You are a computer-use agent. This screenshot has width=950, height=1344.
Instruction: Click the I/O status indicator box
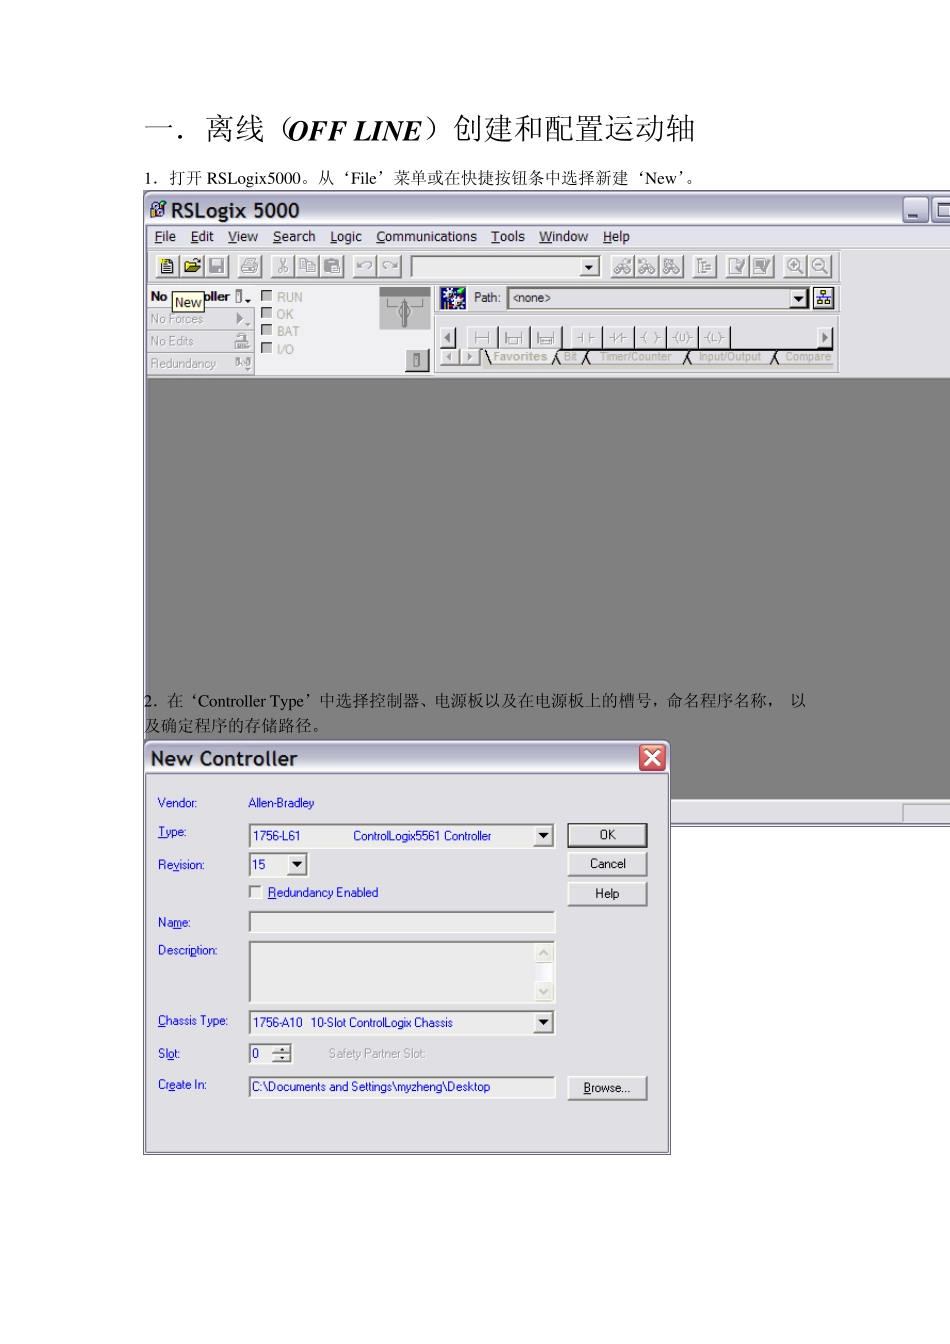pos(267,348)
